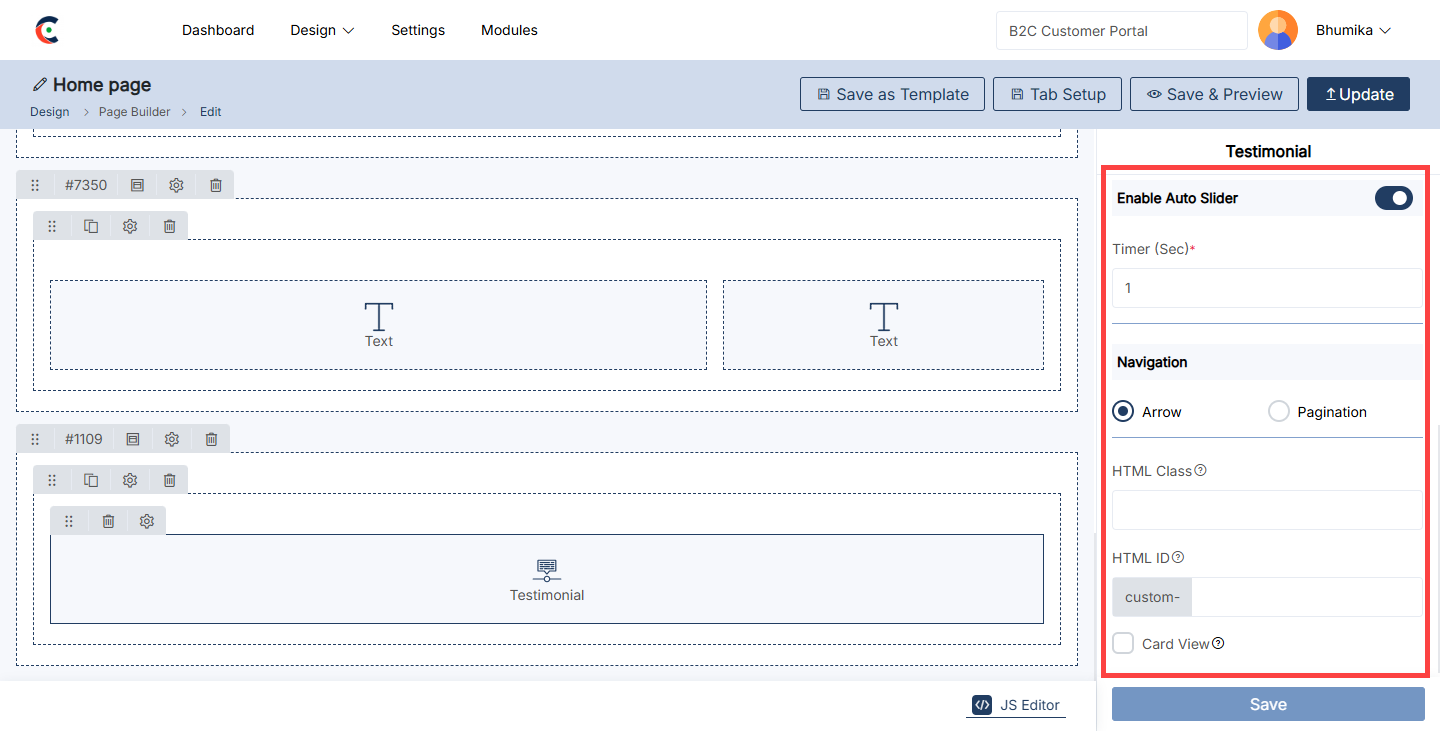This screenshot has width=1440, height=731.
Task: Click Save & Preview button
Action: (1214, 94)
